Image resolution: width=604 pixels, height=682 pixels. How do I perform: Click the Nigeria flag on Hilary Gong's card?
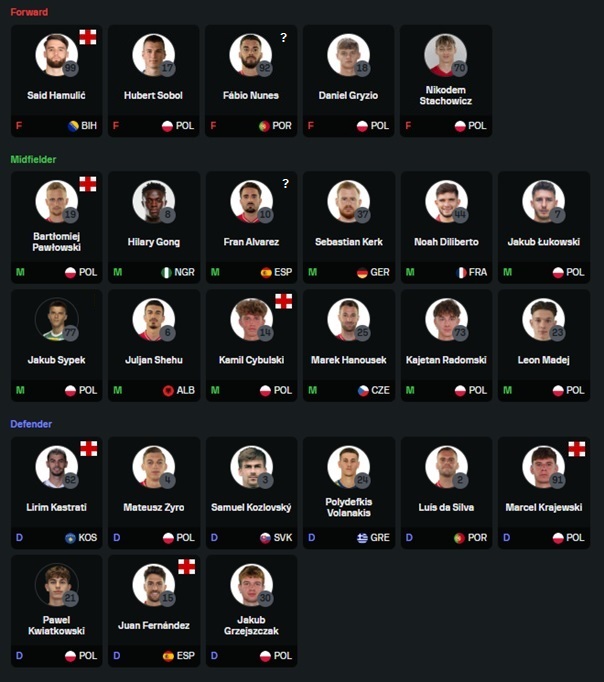pos(167,272)
